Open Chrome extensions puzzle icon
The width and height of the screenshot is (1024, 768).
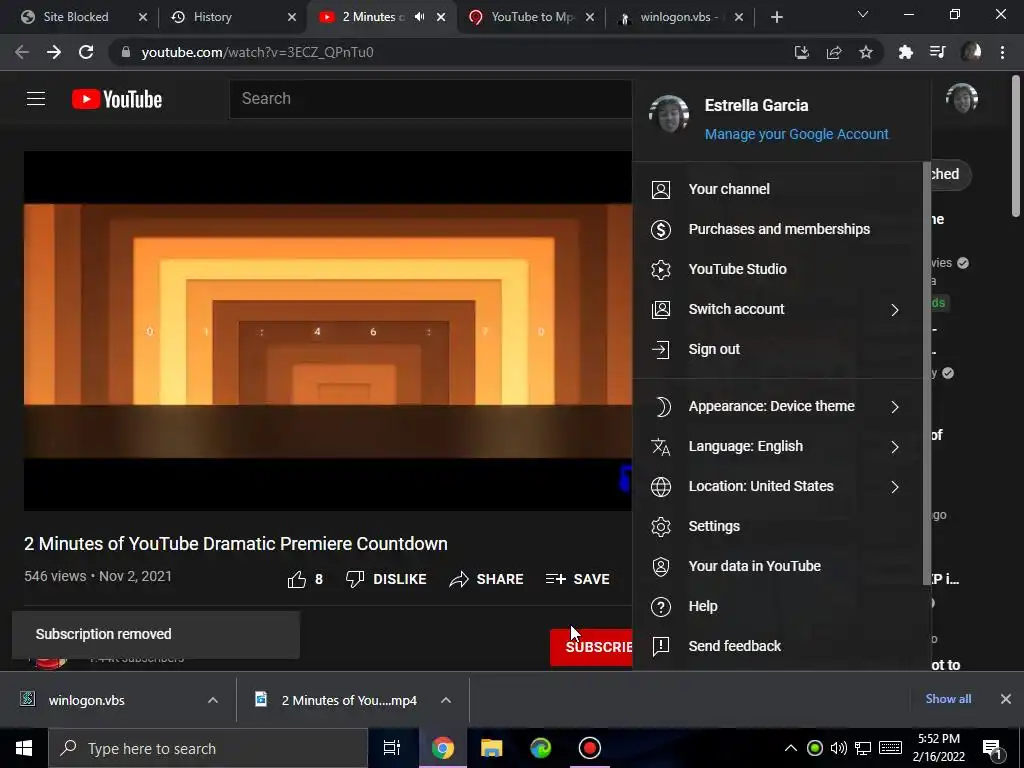(x=905, y=52)
